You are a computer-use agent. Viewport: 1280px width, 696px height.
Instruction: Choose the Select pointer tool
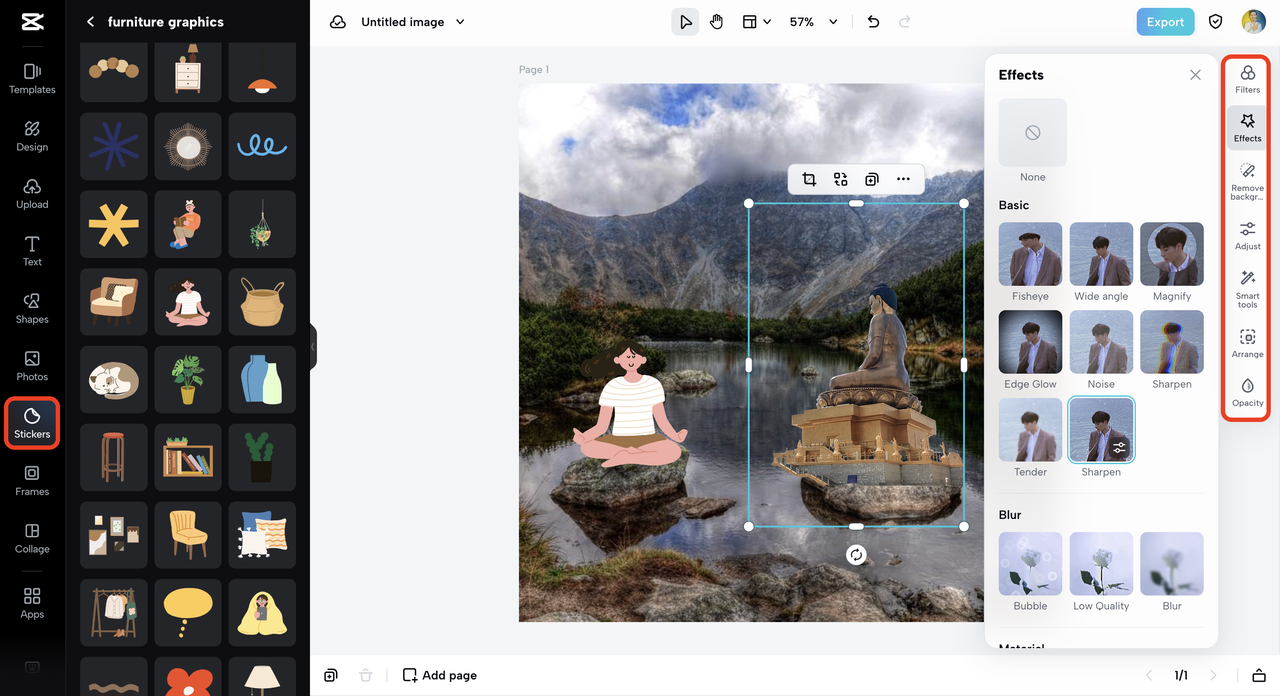coord(685,22)
